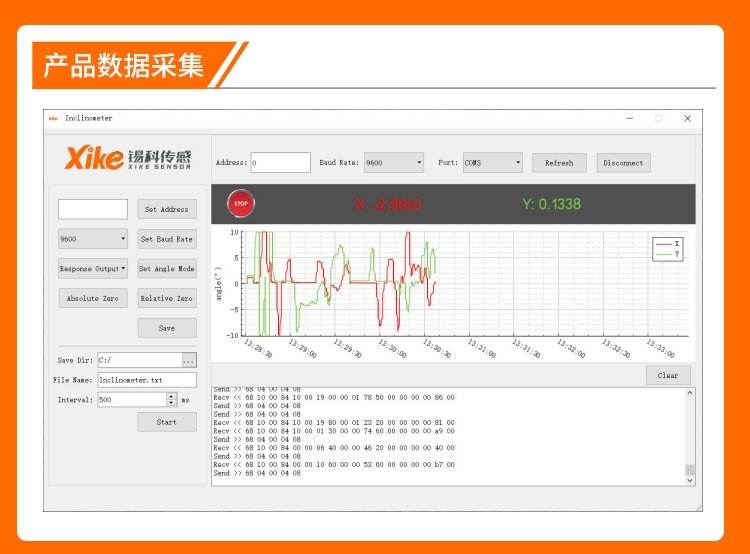Click the browse (...) button for Save Dir
Viewport: 750px width, 554px height.
(x=189, y=360)
